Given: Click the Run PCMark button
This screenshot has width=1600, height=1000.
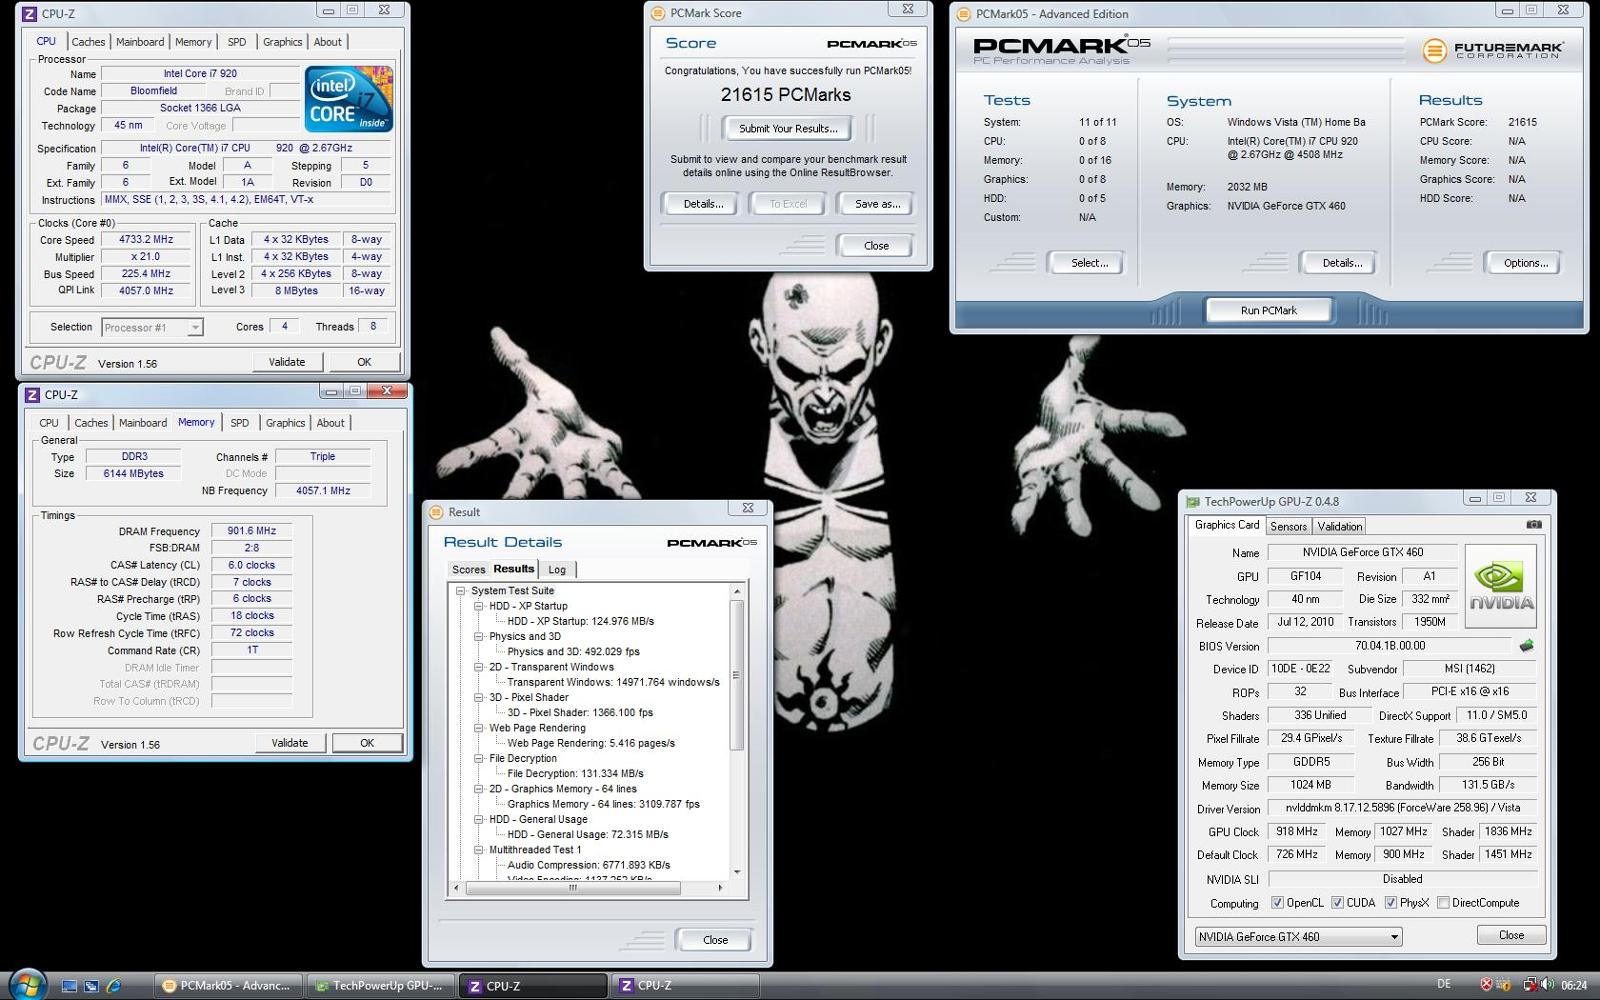Looking at the screenshot, I should pos(1268,311).
